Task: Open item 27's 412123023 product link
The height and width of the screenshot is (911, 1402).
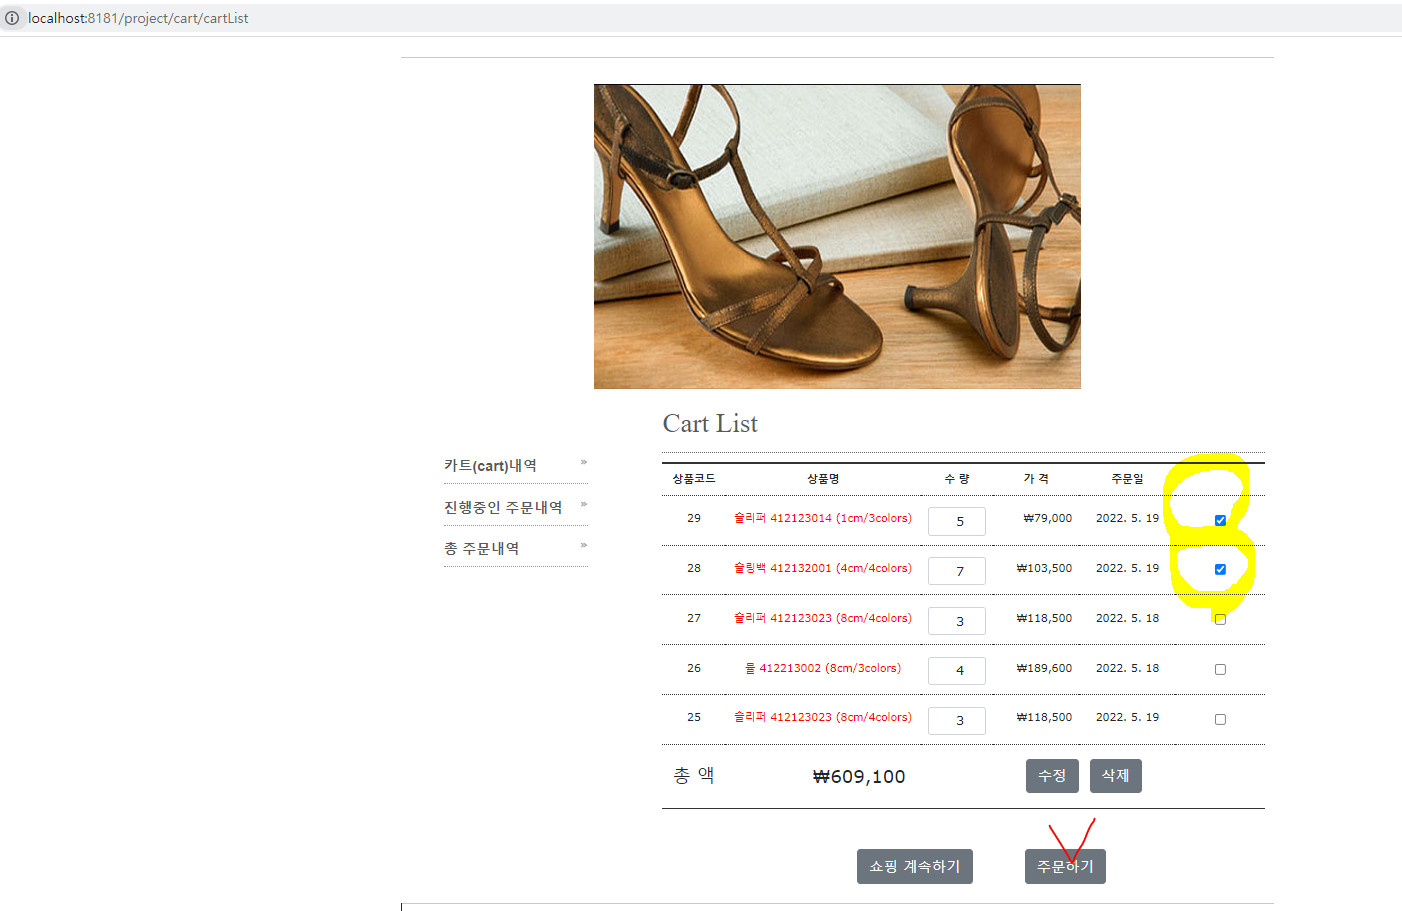Action: pyautogui.click(x=823, y=618)
